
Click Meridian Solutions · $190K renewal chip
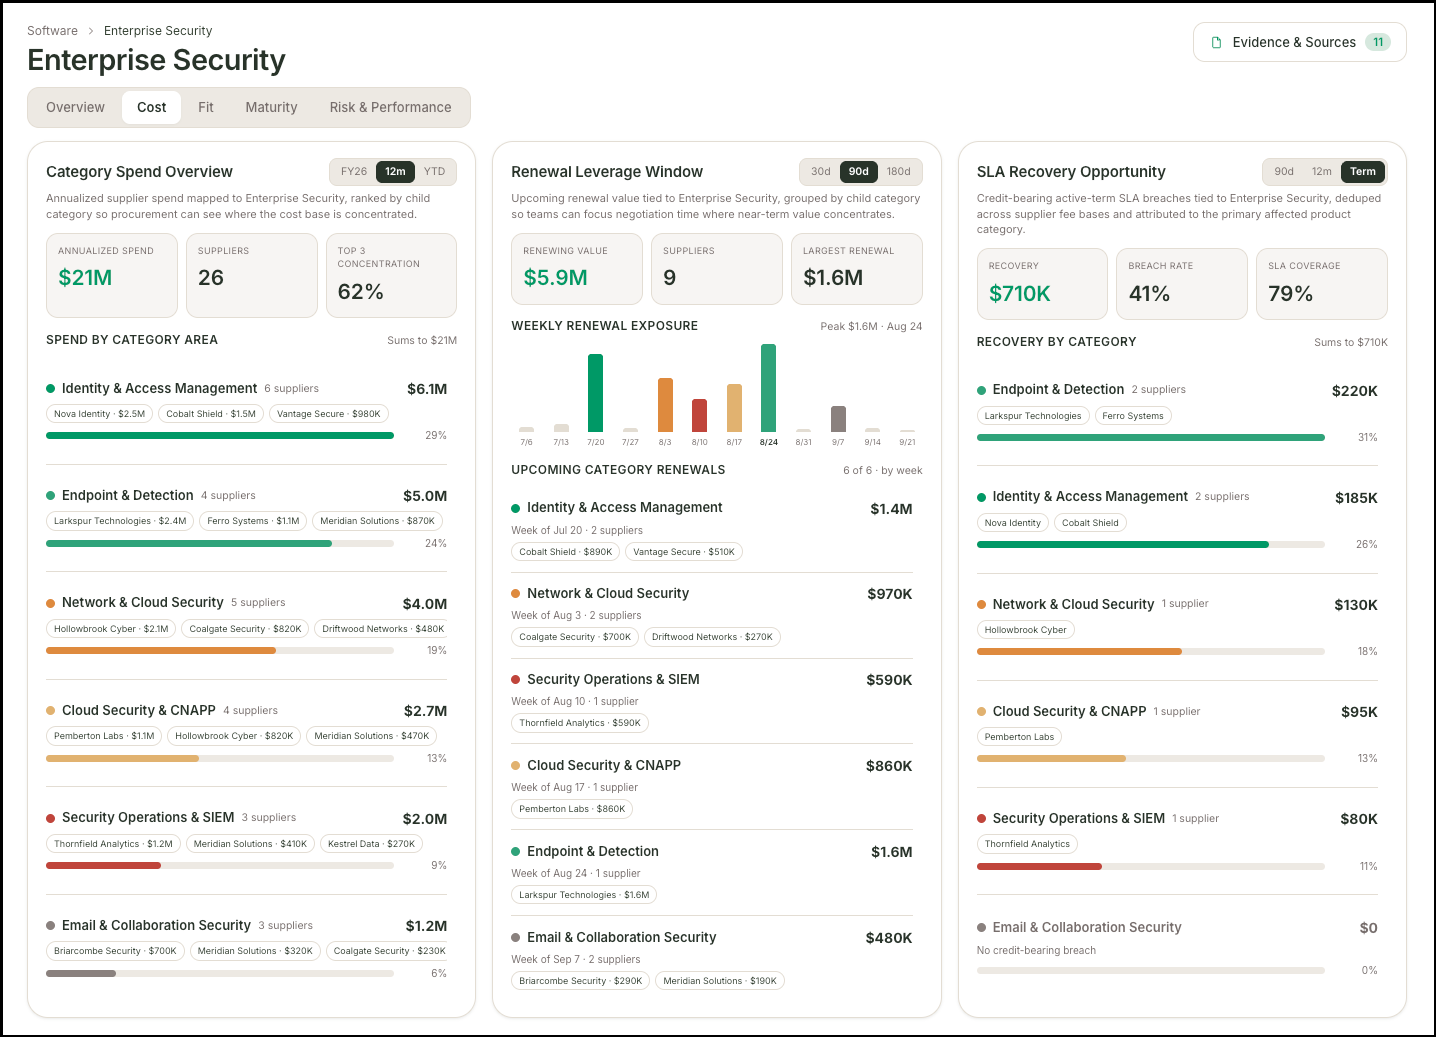pyautogui.click(x=720, y=981)
